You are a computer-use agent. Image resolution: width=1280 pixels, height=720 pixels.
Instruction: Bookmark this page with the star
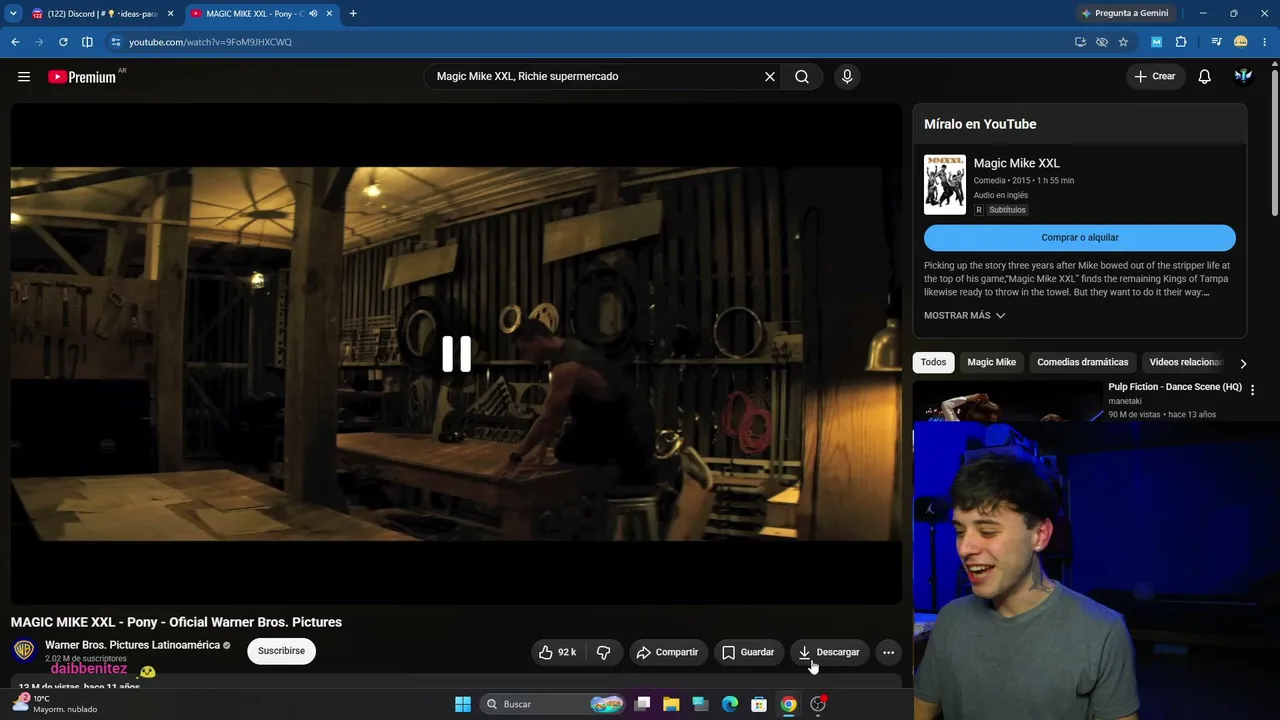[1123, 42]
